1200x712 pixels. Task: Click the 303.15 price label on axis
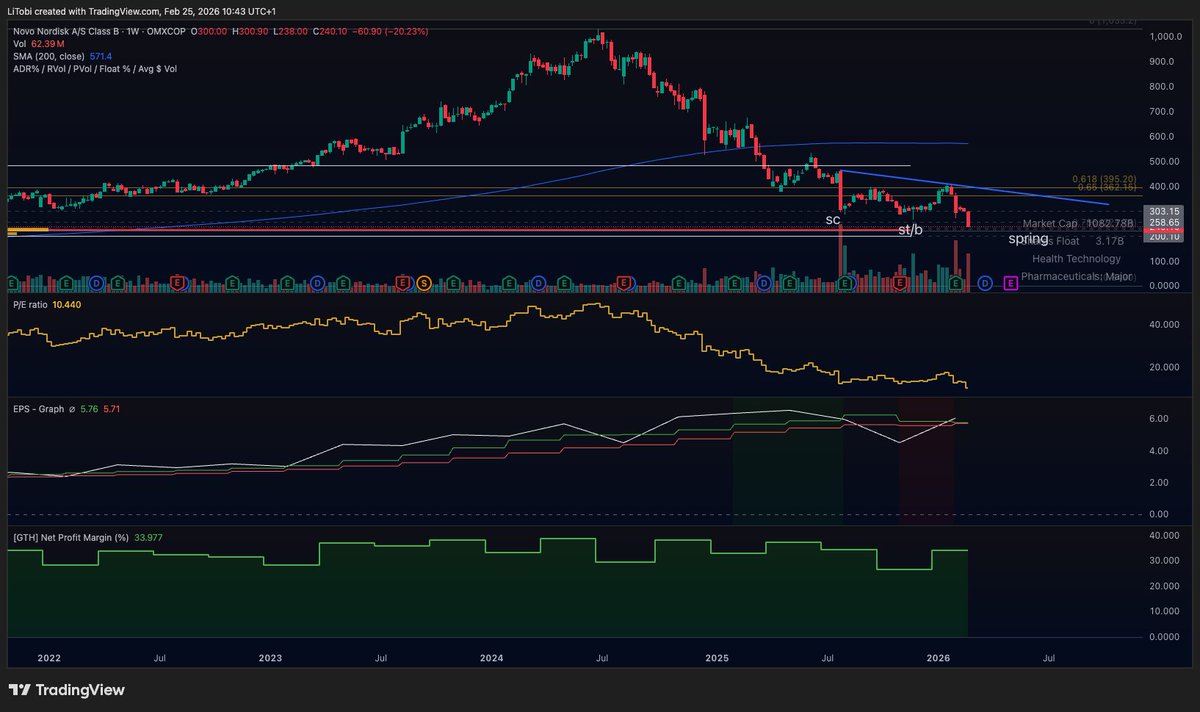[x=1166, y=211]
